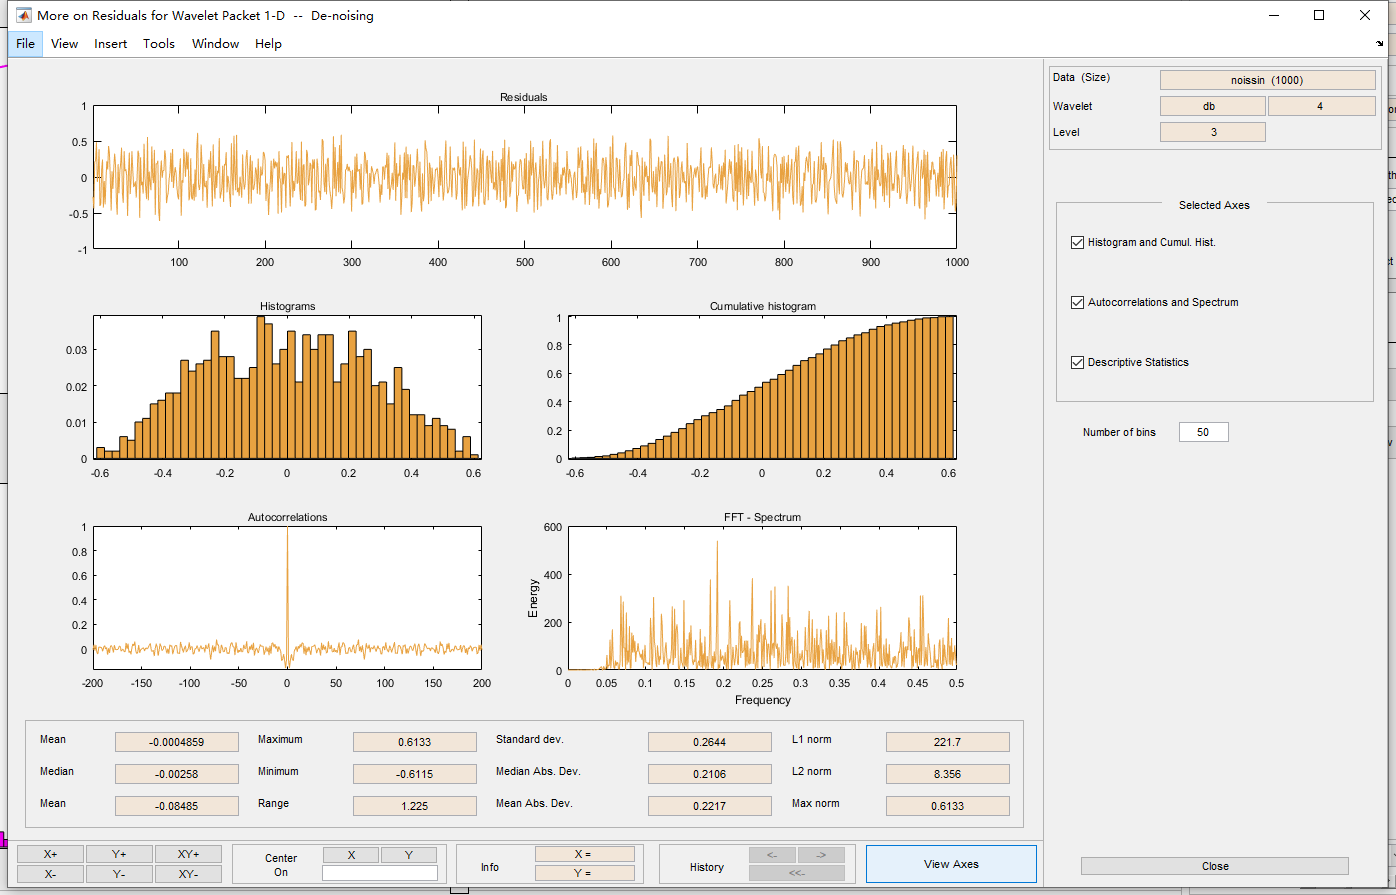Open the Window menu

click(x=215, y=44)
